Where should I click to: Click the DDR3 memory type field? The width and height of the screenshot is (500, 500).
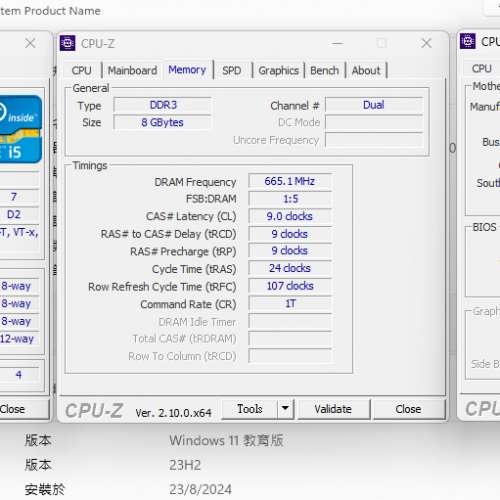tap(163, 105)
